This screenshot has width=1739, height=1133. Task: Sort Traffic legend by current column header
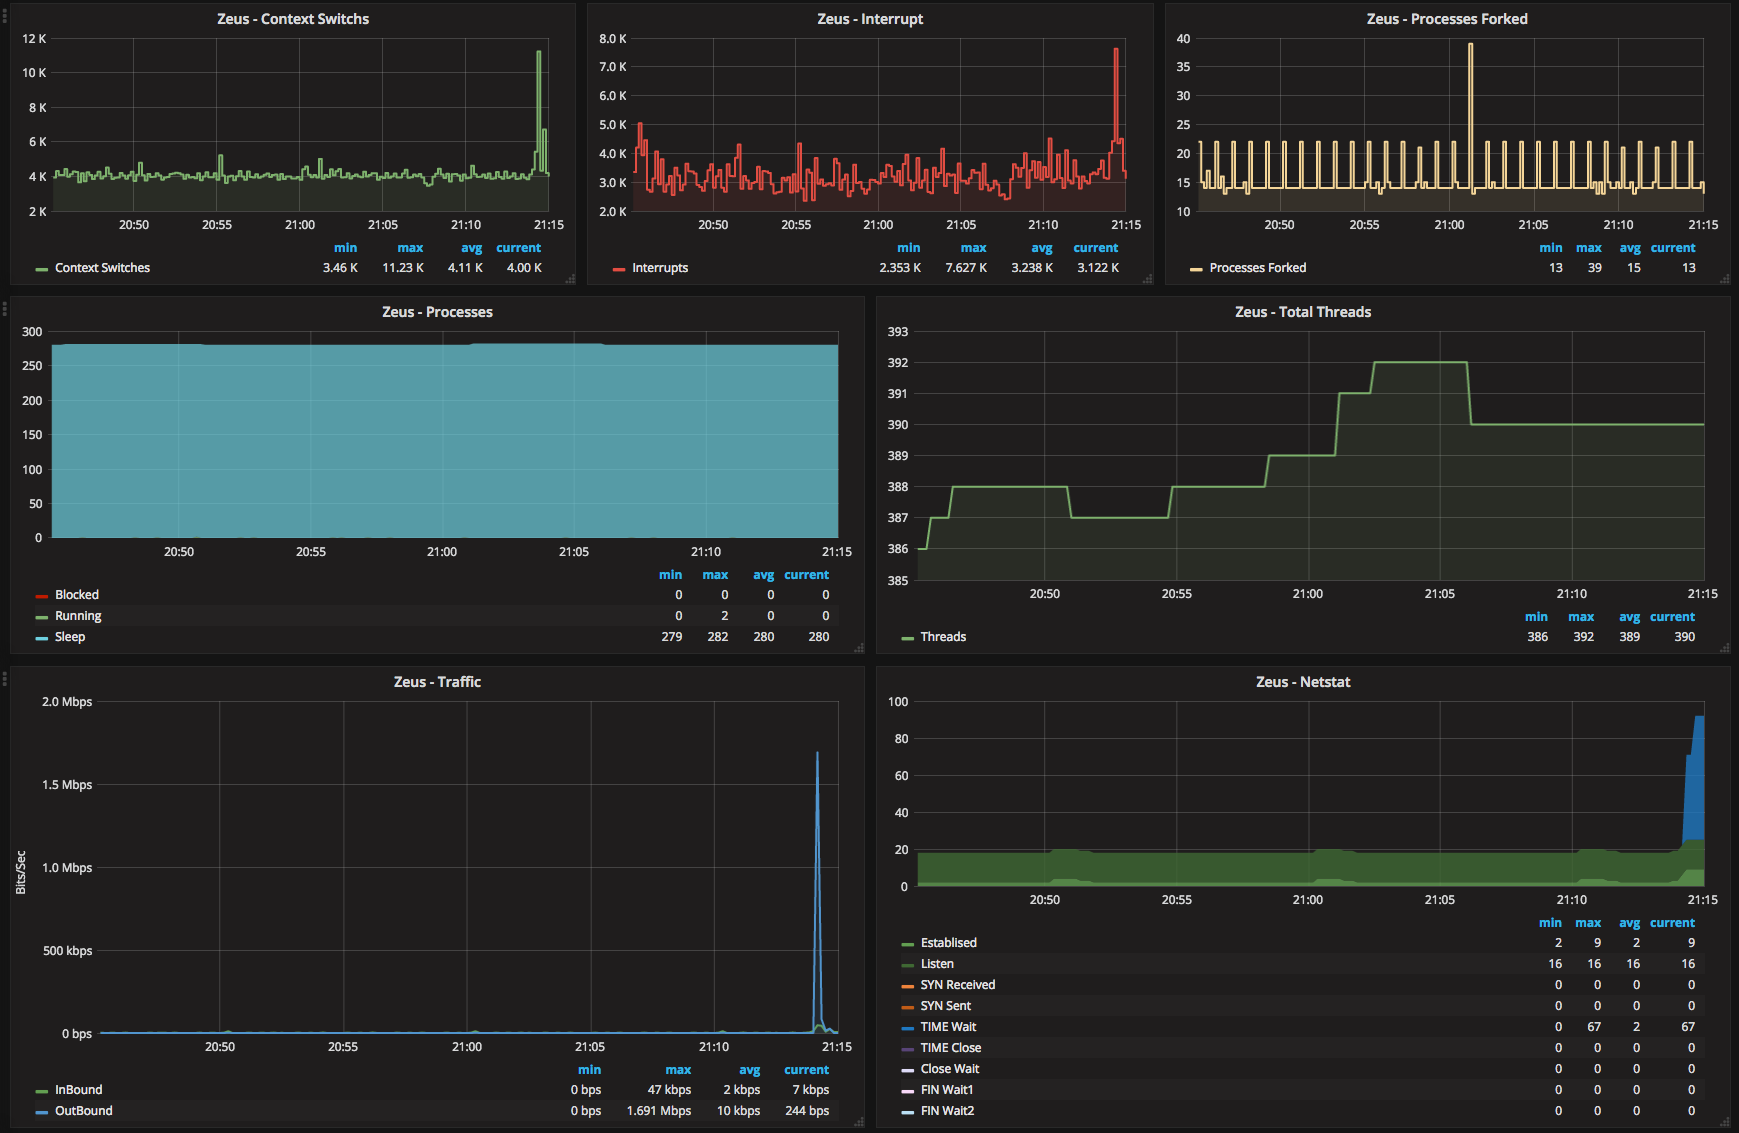[x=806, y=1070]
